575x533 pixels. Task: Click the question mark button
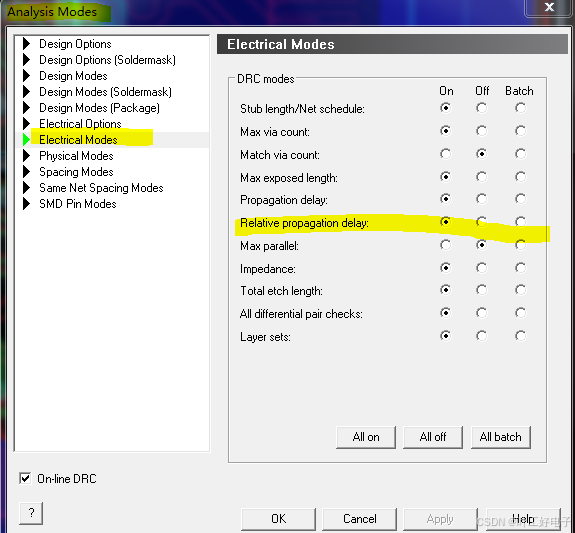[x=31, y=513]
